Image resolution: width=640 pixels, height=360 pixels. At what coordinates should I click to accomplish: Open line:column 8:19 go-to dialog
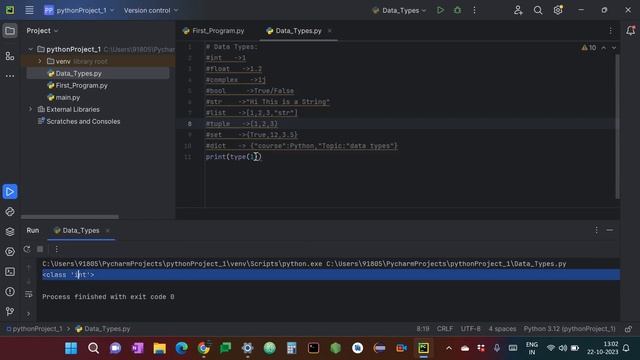422,329
